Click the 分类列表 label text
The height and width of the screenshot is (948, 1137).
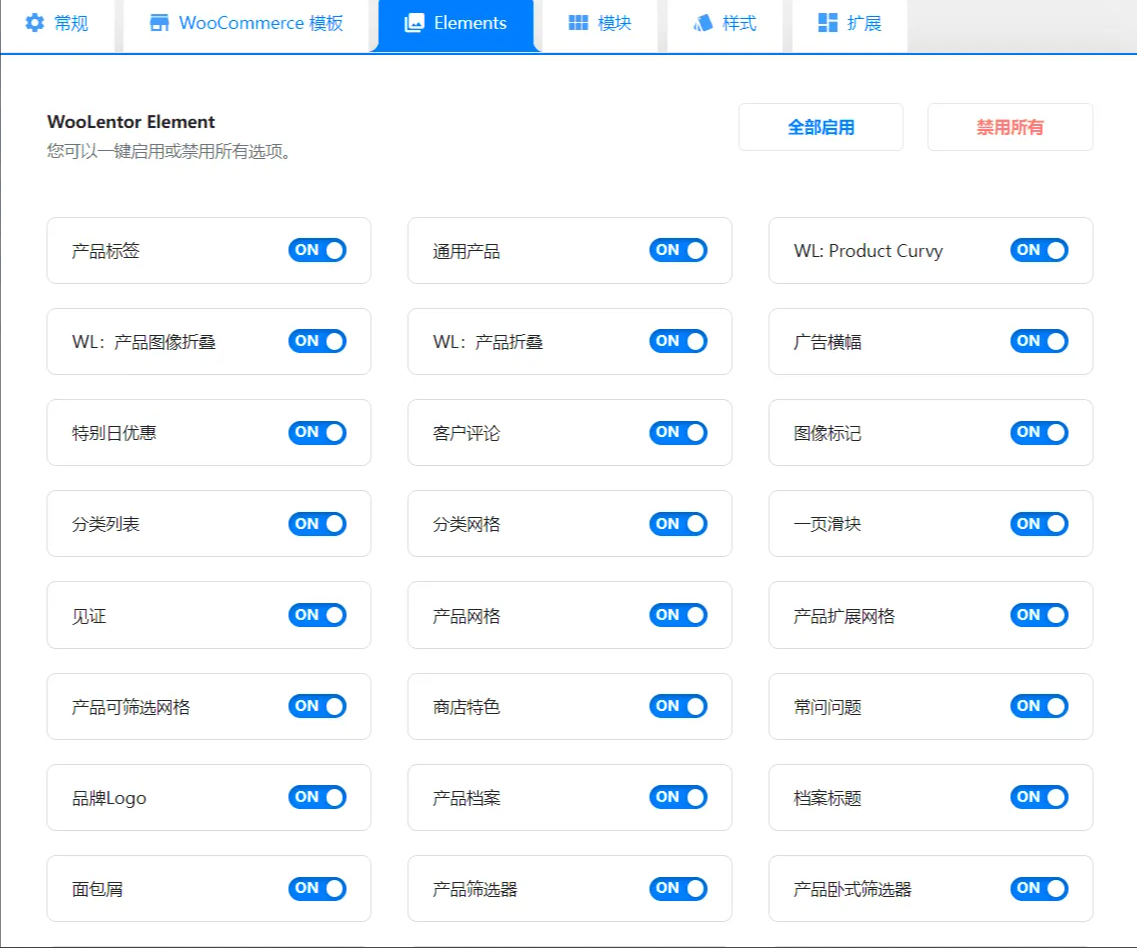coord(106,524)
